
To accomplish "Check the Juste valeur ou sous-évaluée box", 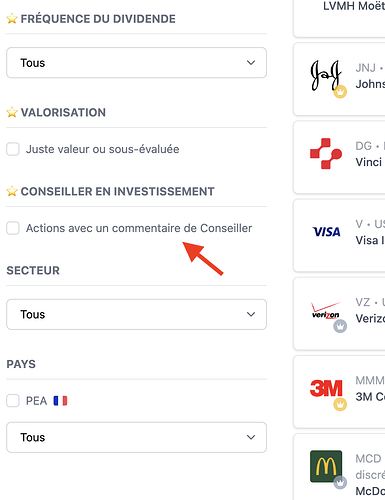I will click(x=13, y=149).
